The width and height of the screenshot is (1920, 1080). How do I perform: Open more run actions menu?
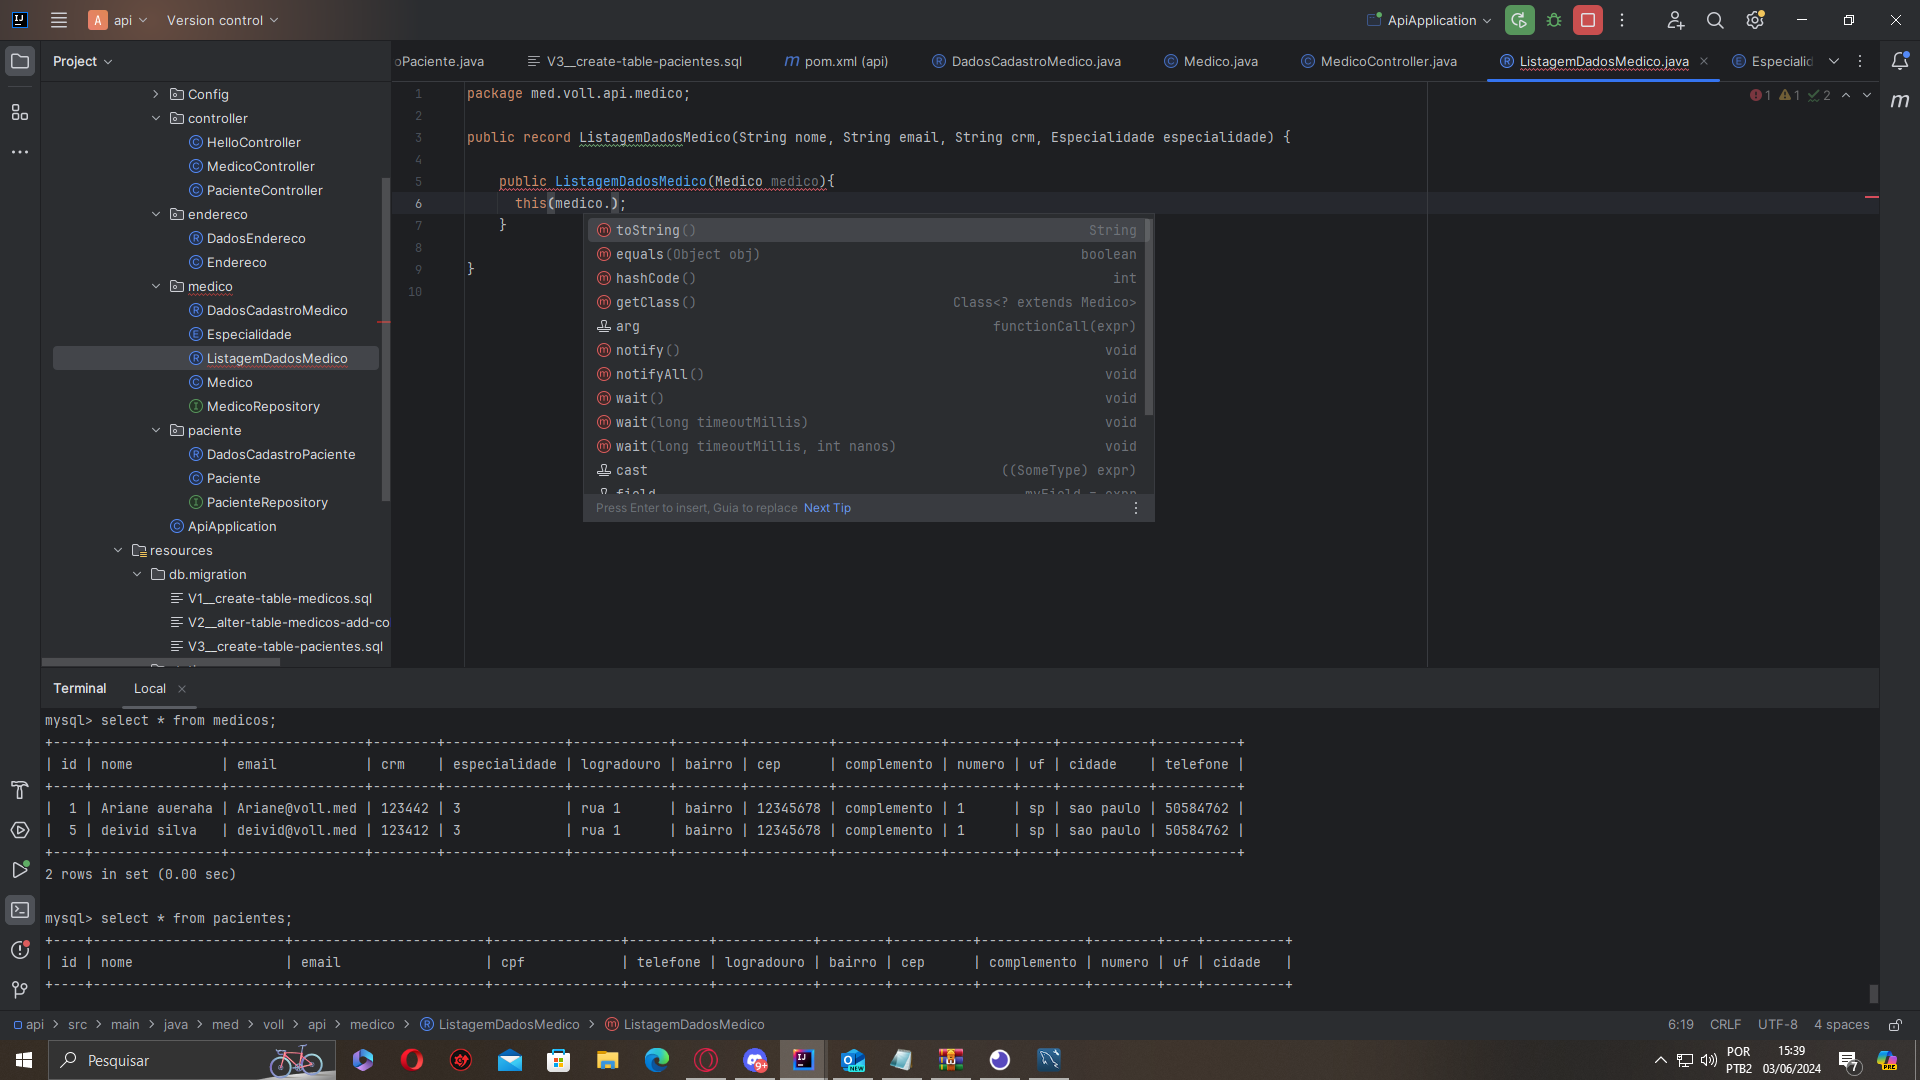click(1622, 20)
